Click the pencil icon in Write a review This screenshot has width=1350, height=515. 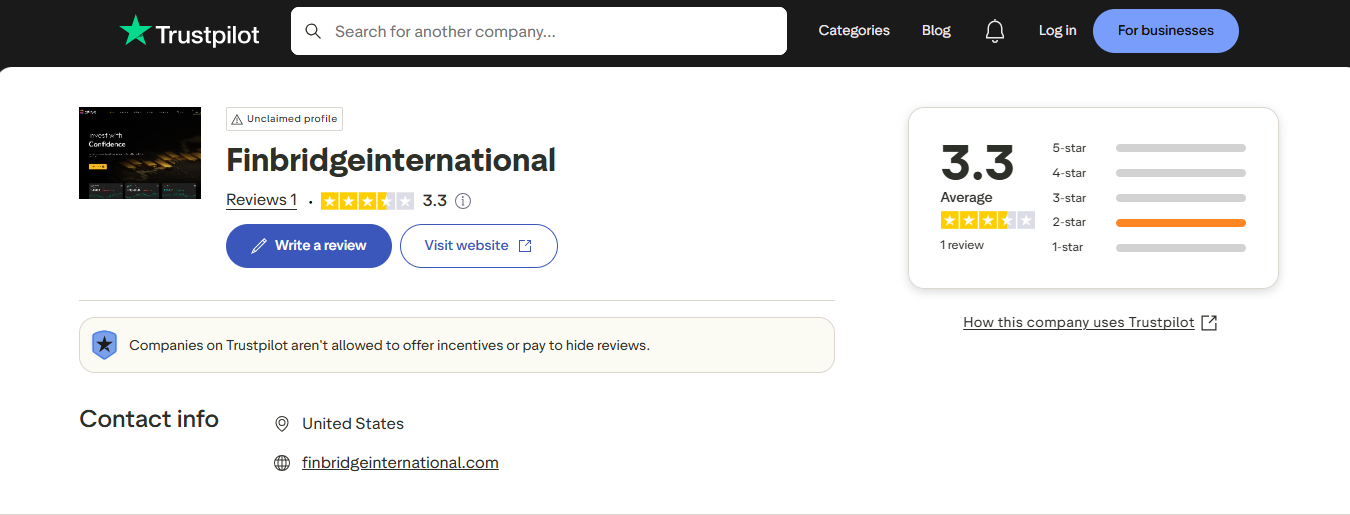259,246
